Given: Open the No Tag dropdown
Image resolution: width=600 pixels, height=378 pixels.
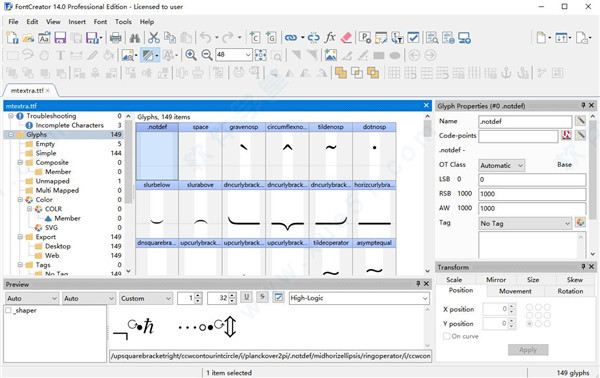Looking at the screenshot, I should pyautogui.click(x=525, y=223).
